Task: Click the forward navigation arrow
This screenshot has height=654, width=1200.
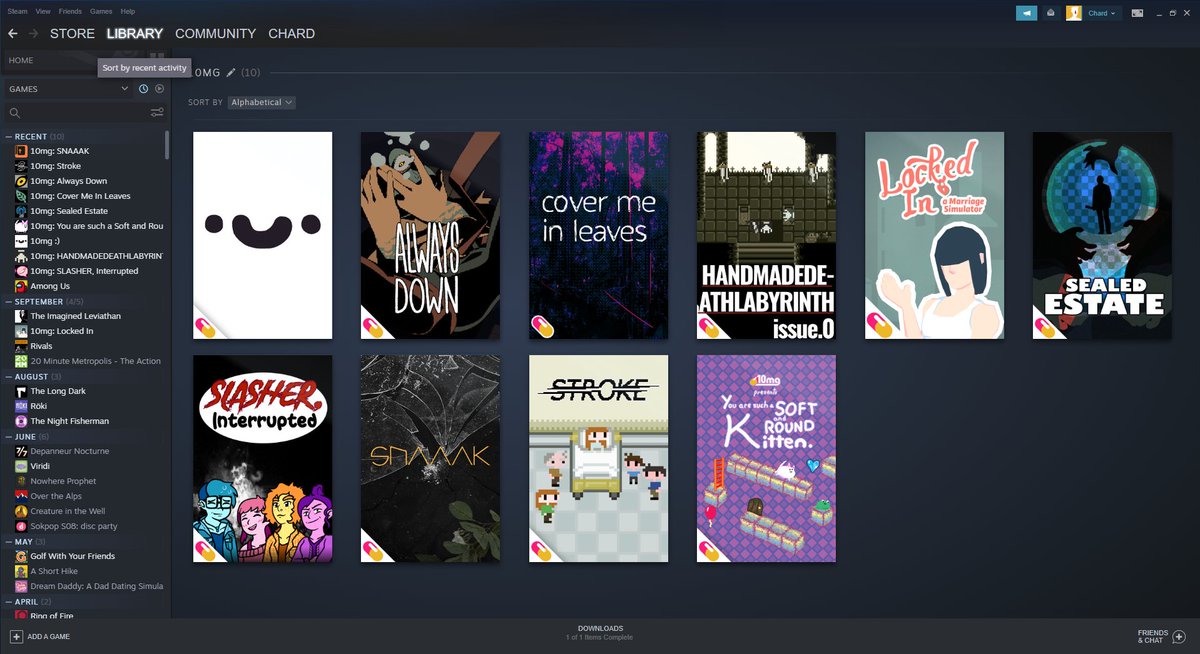Action: pyautogui.click(x=34, y=34)
